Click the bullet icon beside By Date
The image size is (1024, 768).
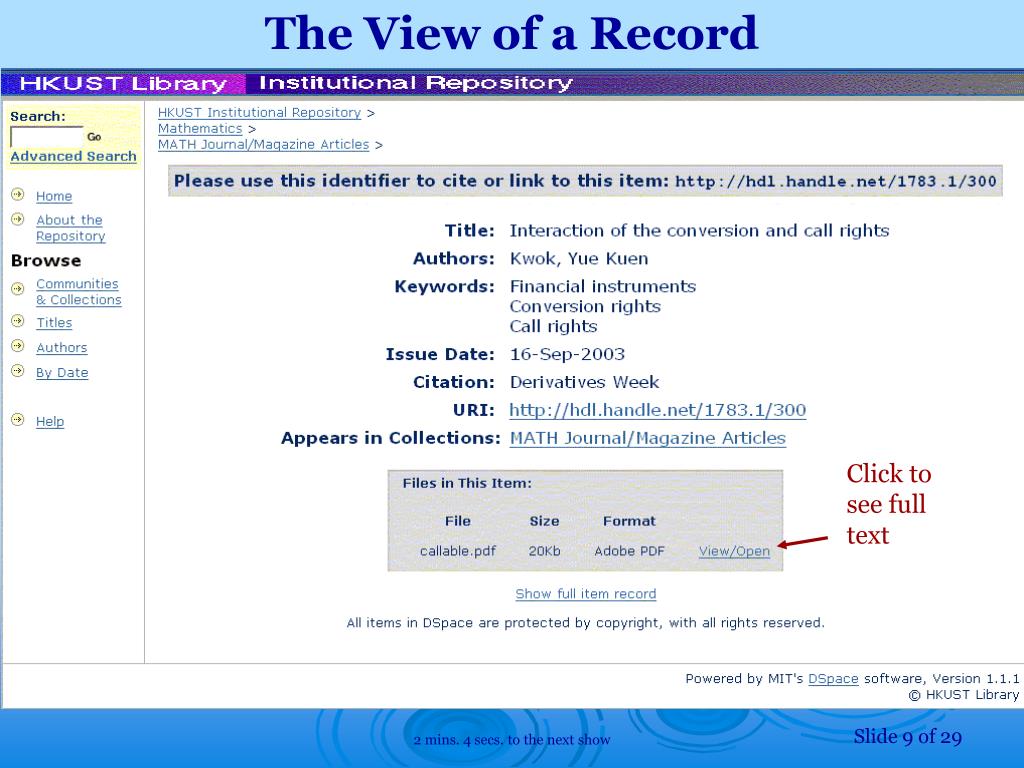click(18, 371)
